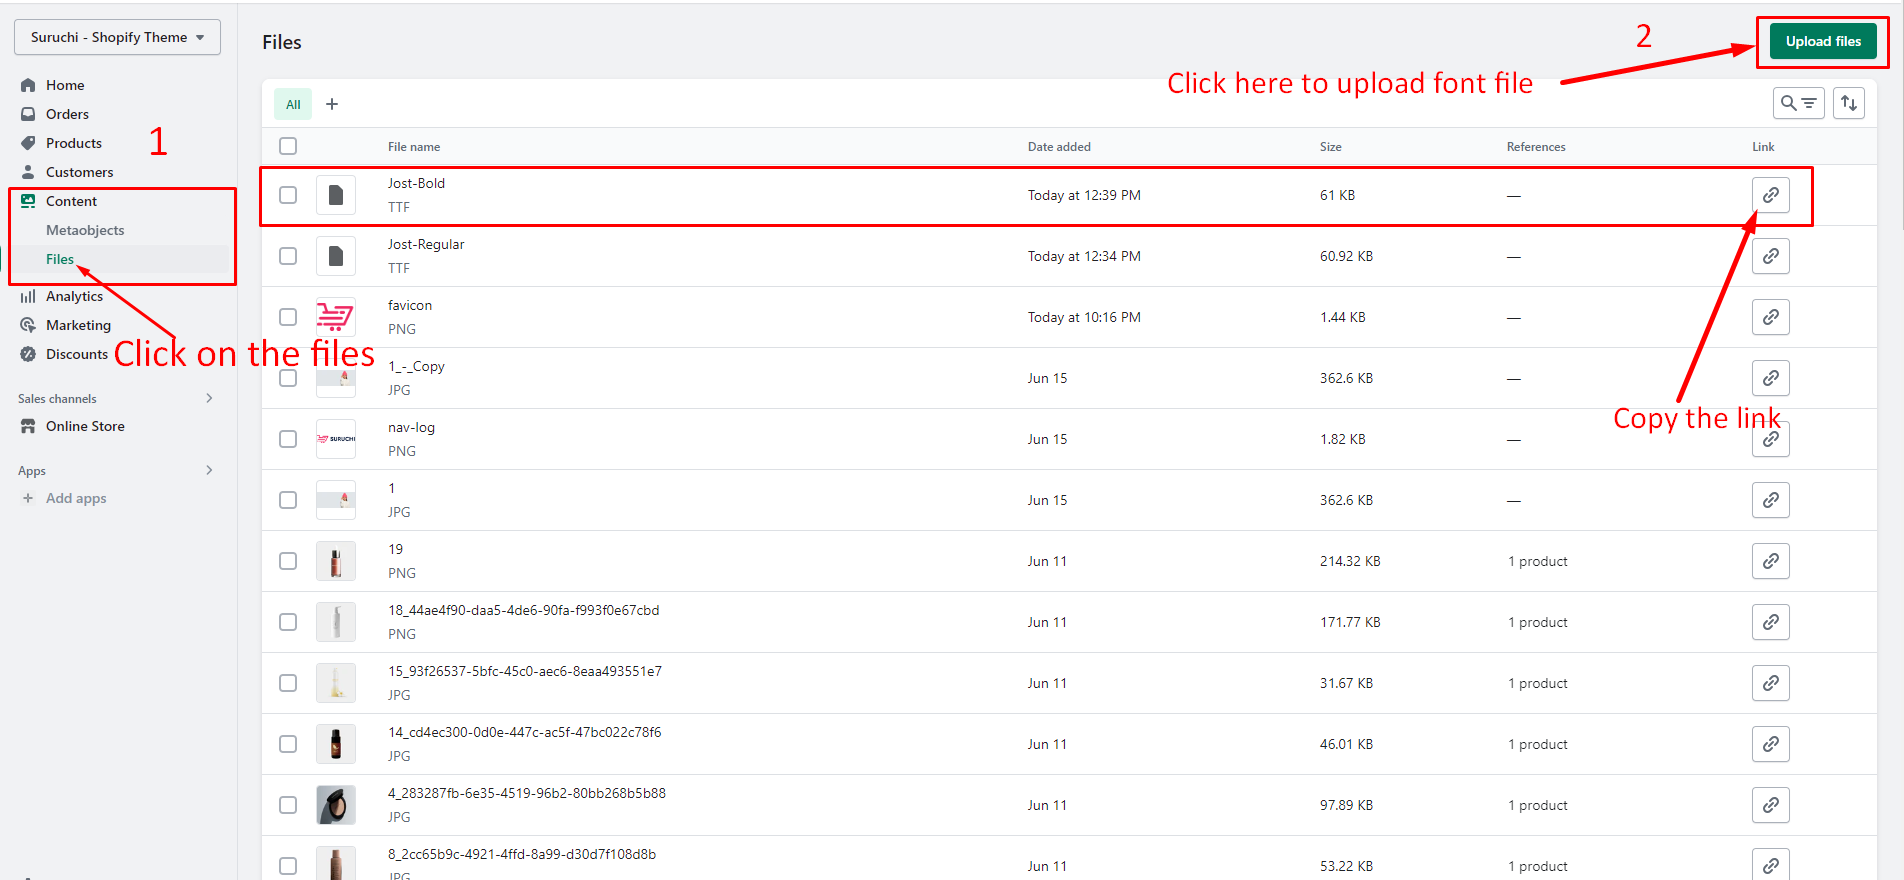The height and width of the screenshot is (880, 1904).
Task: Copy link icon in row named 1
Action: pyautogui.click(x=1770, y=500)
